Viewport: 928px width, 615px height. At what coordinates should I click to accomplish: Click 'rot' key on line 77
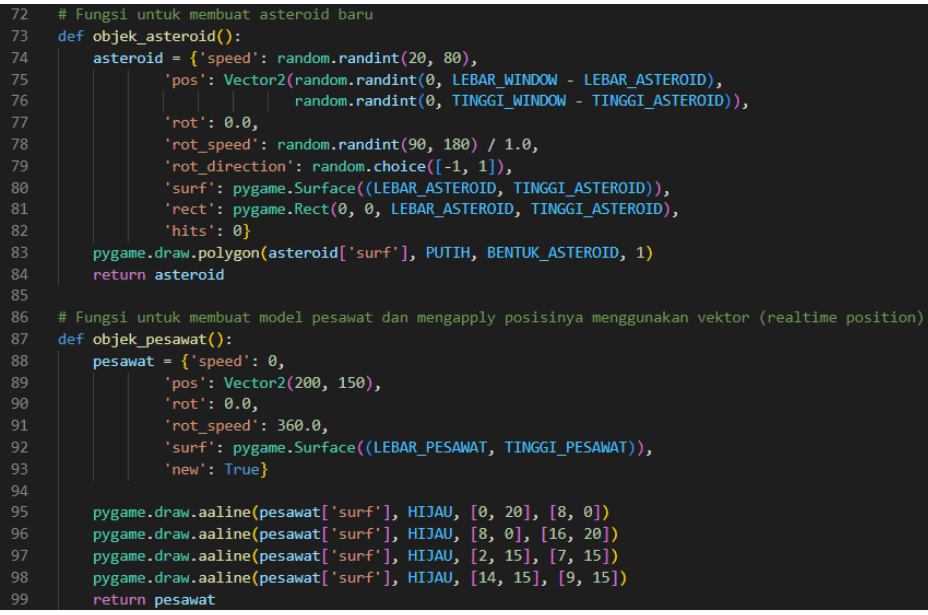tap(185, 123)
